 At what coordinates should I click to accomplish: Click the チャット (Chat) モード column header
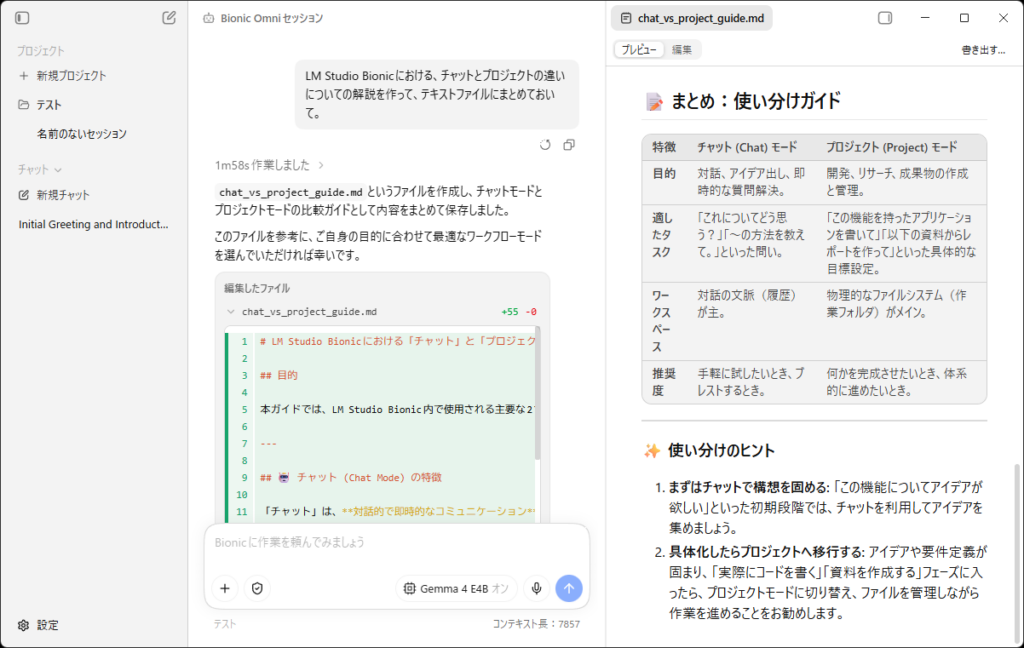click(x=746, y=148)
